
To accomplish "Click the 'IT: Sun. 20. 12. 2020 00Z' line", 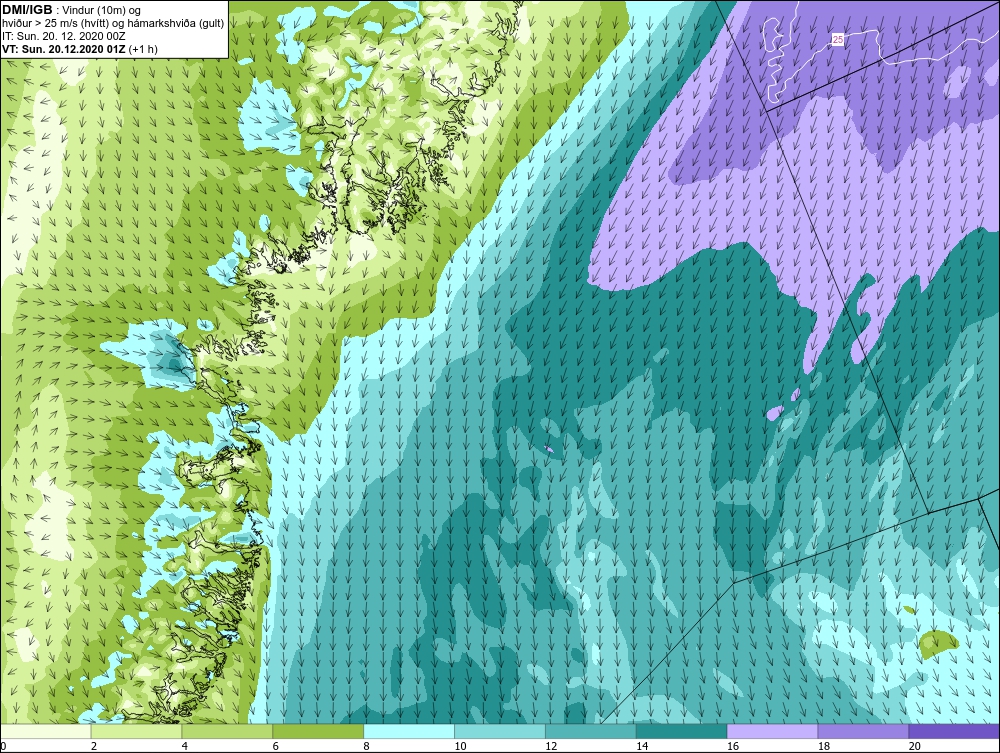I will [x=64, y=36].
